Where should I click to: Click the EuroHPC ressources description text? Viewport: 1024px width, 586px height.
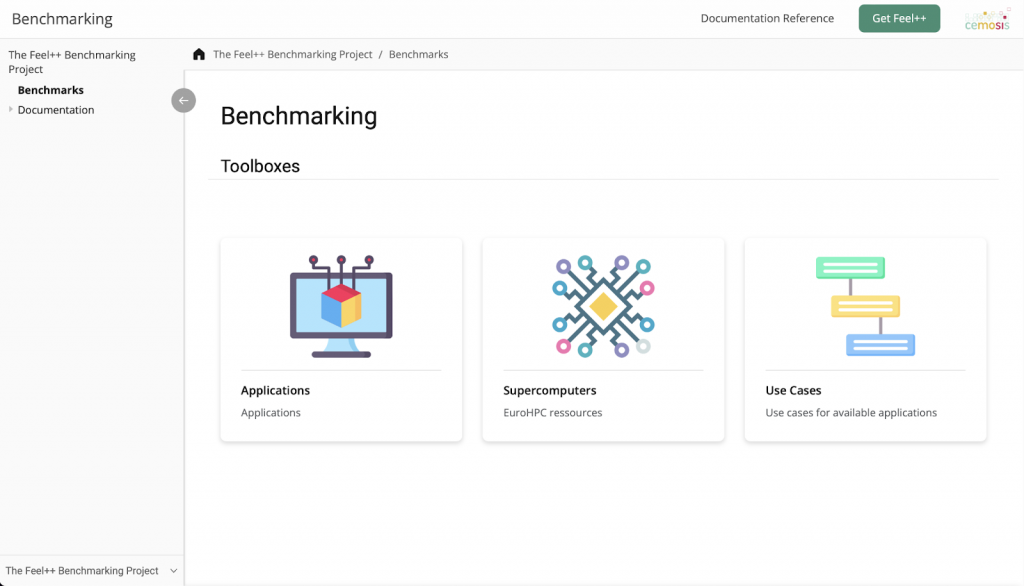(x=552, y=412)
